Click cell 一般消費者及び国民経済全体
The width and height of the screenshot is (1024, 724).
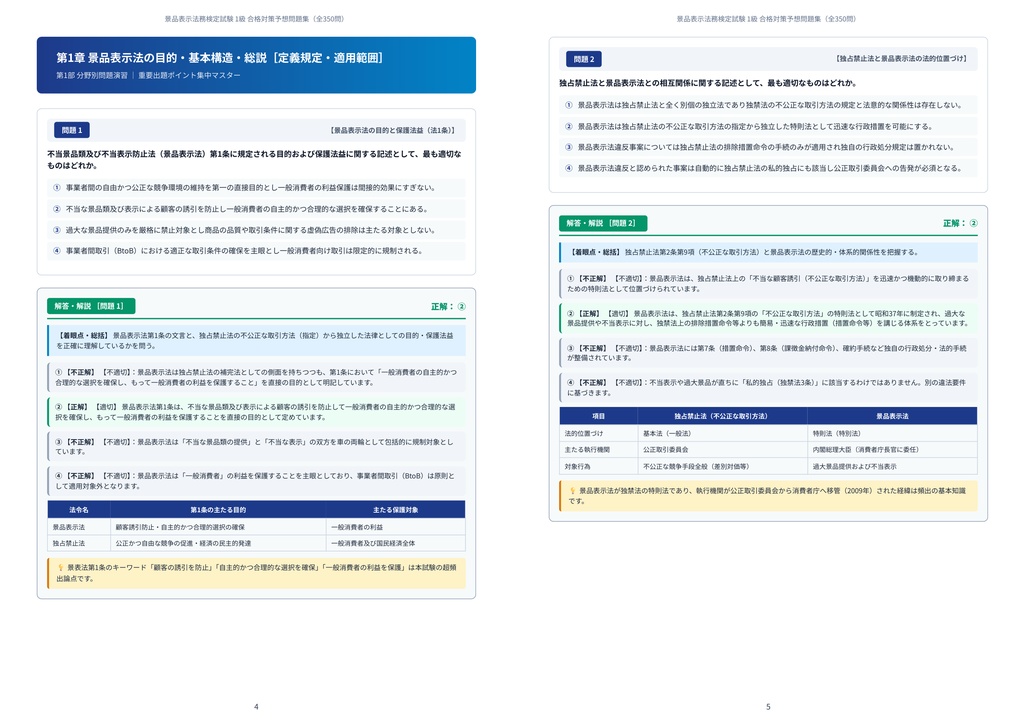pos(396,543)
